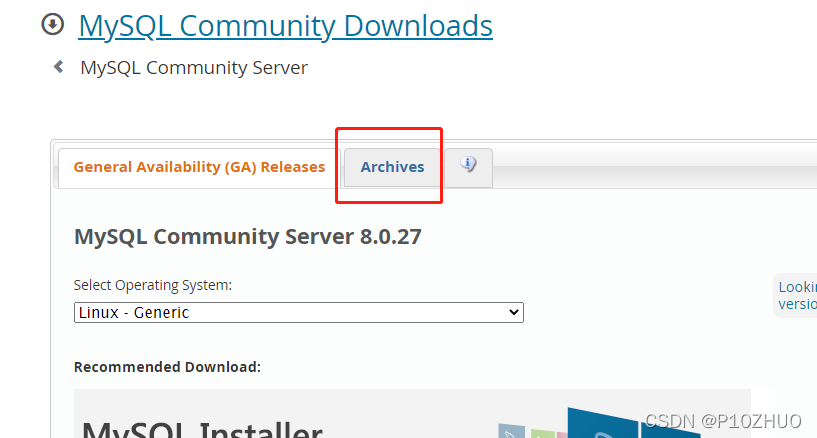Viewport: 817px width, 438px height.
Task: Open the Looking for versions link box
Action: point(795,295)
